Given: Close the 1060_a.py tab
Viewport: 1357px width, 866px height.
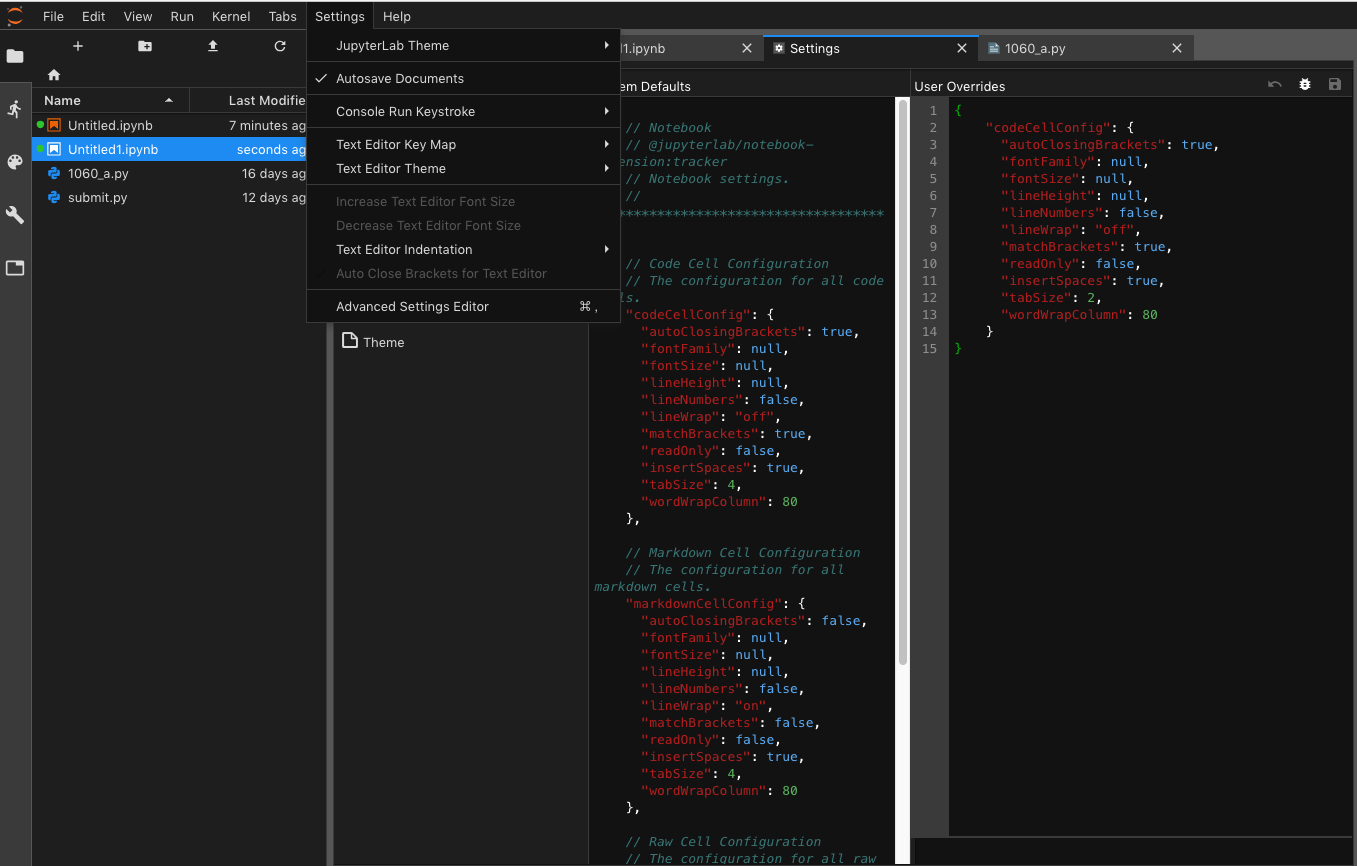Looking at the screenshot, I should click(x=1177, y=48).
